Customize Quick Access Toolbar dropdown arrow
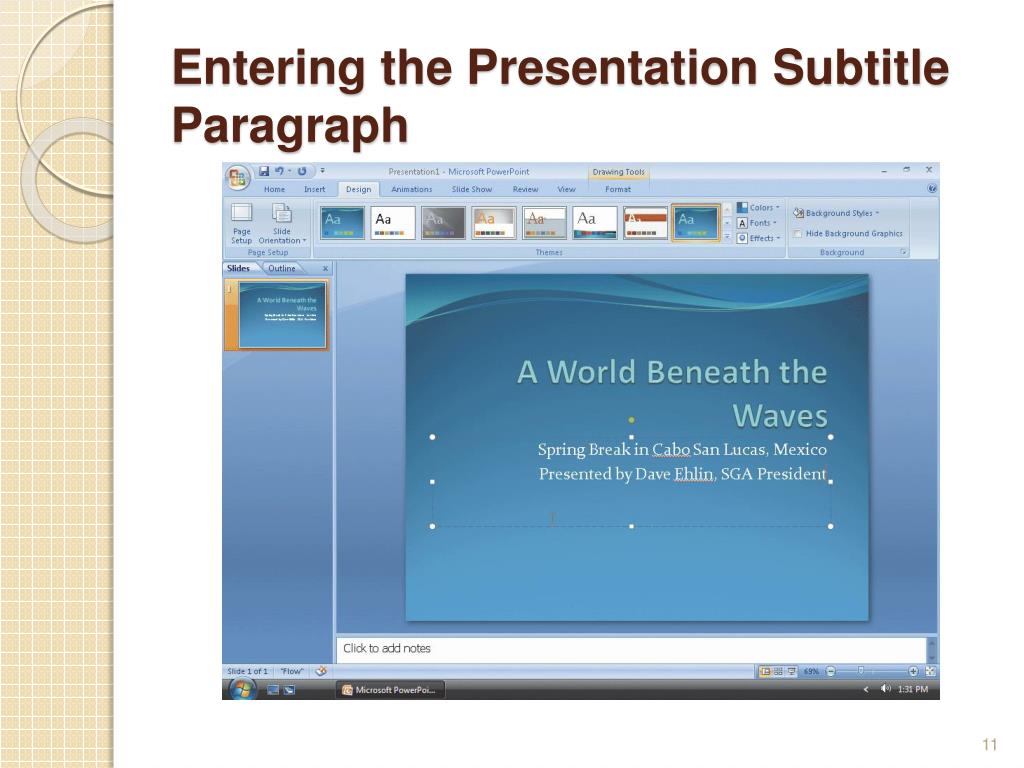1024x768 pixels. tap(323, 171)
